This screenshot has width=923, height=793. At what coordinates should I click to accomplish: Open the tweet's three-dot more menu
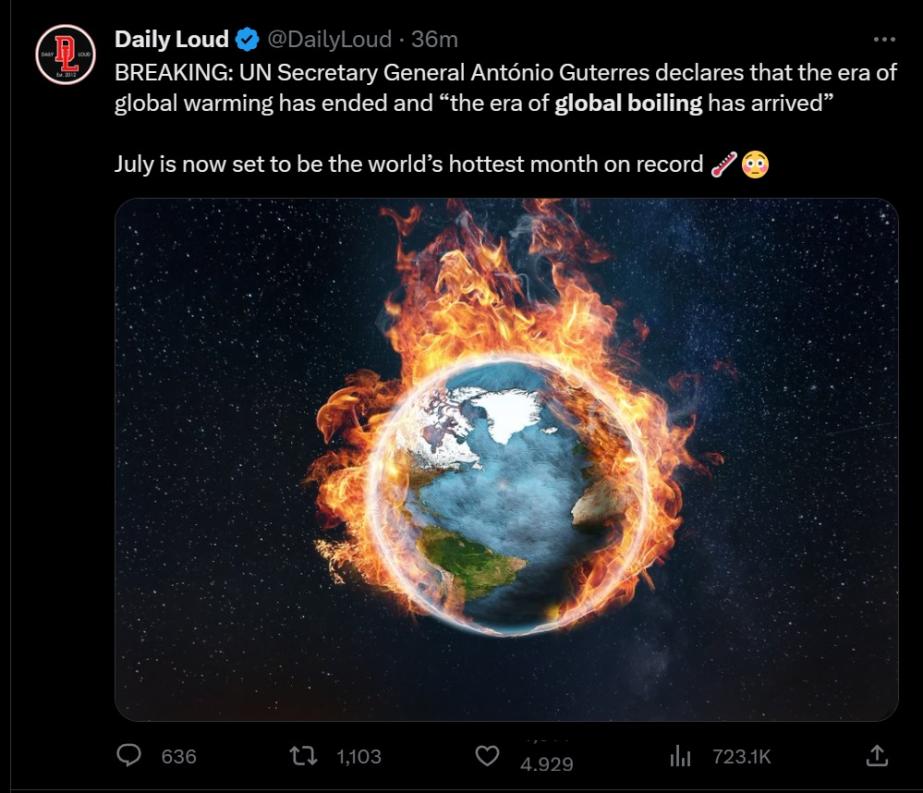pyautogui.click(x=884, y=39)
